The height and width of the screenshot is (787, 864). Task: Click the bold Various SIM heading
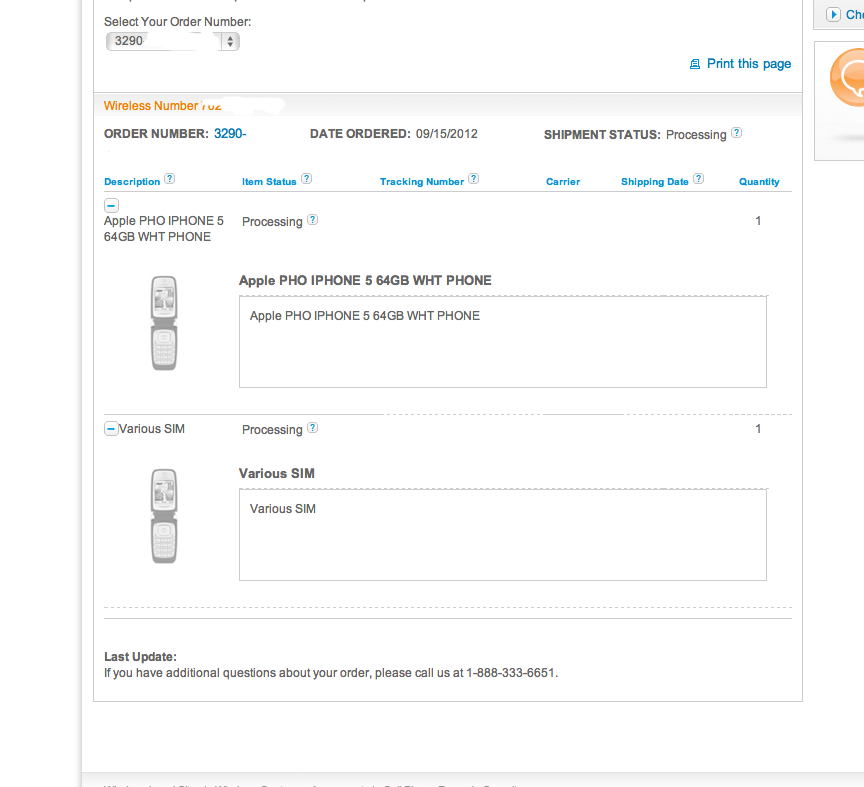tap(277, 473)
